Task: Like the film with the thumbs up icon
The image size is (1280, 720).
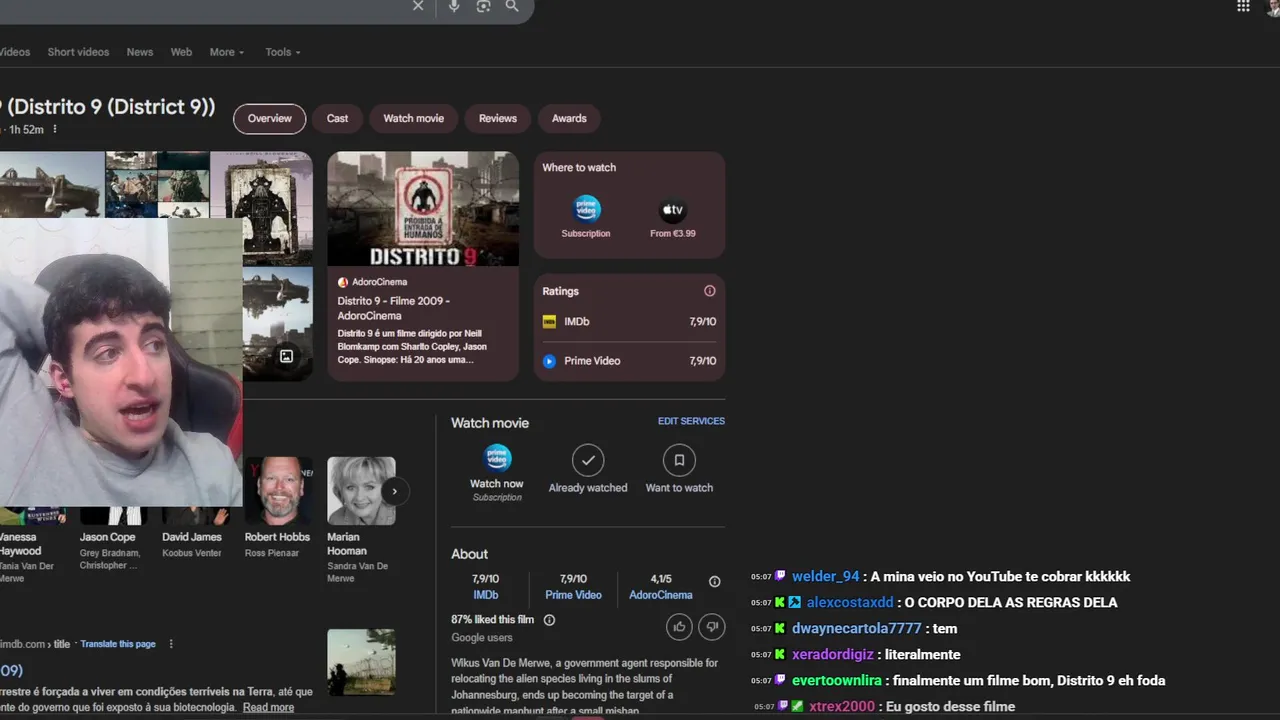Action: [680, 627]
